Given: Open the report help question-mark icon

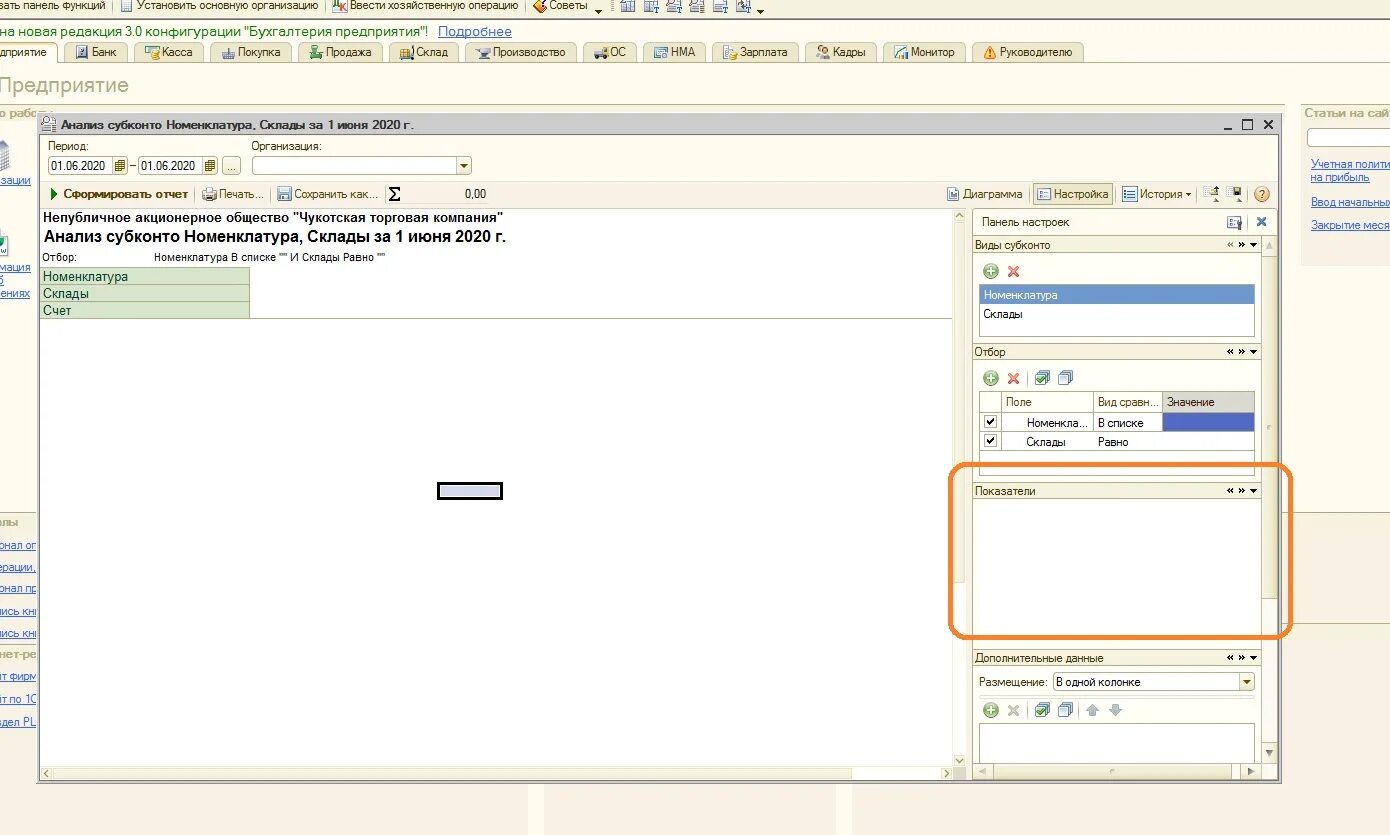Looking at the screenshot, I should [x=1262, y=194].
